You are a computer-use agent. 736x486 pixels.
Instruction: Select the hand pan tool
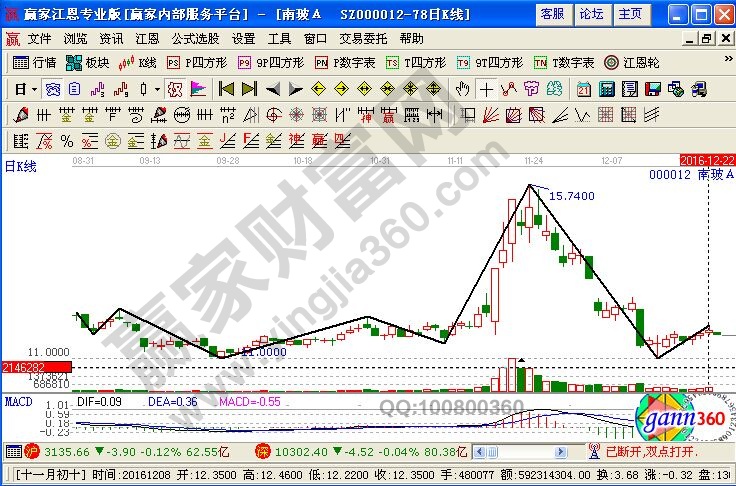[462, 88]
